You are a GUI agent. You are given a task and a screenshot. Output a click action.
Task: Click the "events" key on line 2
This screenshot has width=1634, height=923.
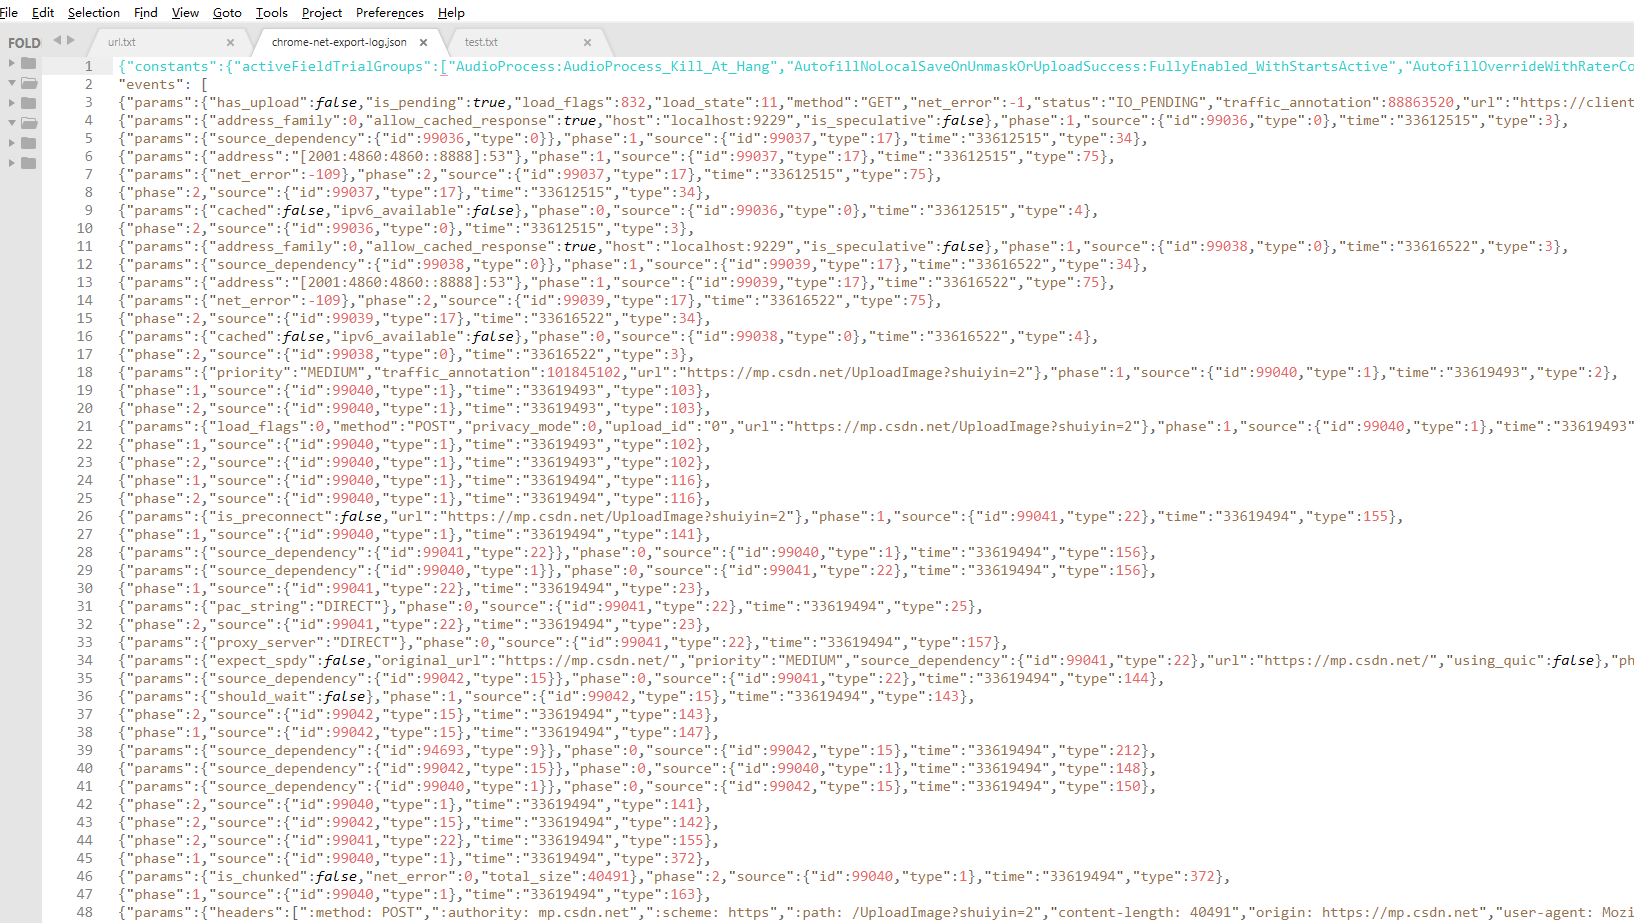151,84
